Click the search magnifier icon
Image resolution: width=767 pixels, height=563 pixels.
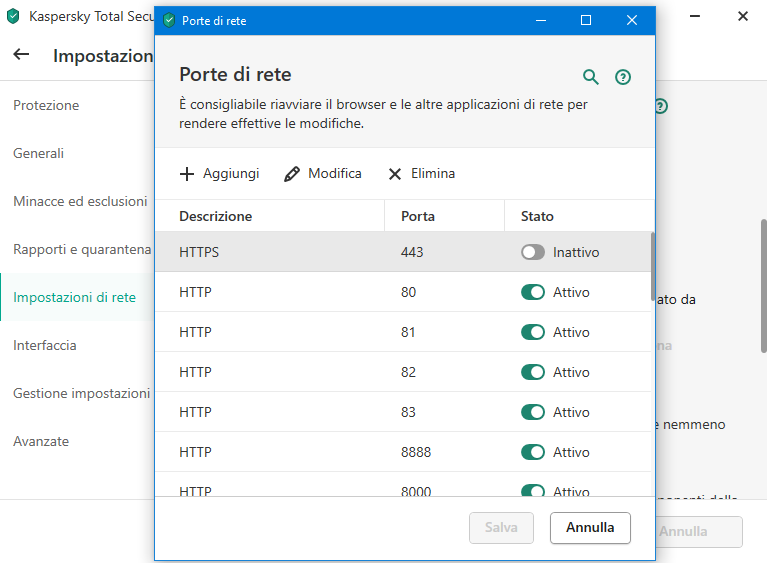coord(591,77)
